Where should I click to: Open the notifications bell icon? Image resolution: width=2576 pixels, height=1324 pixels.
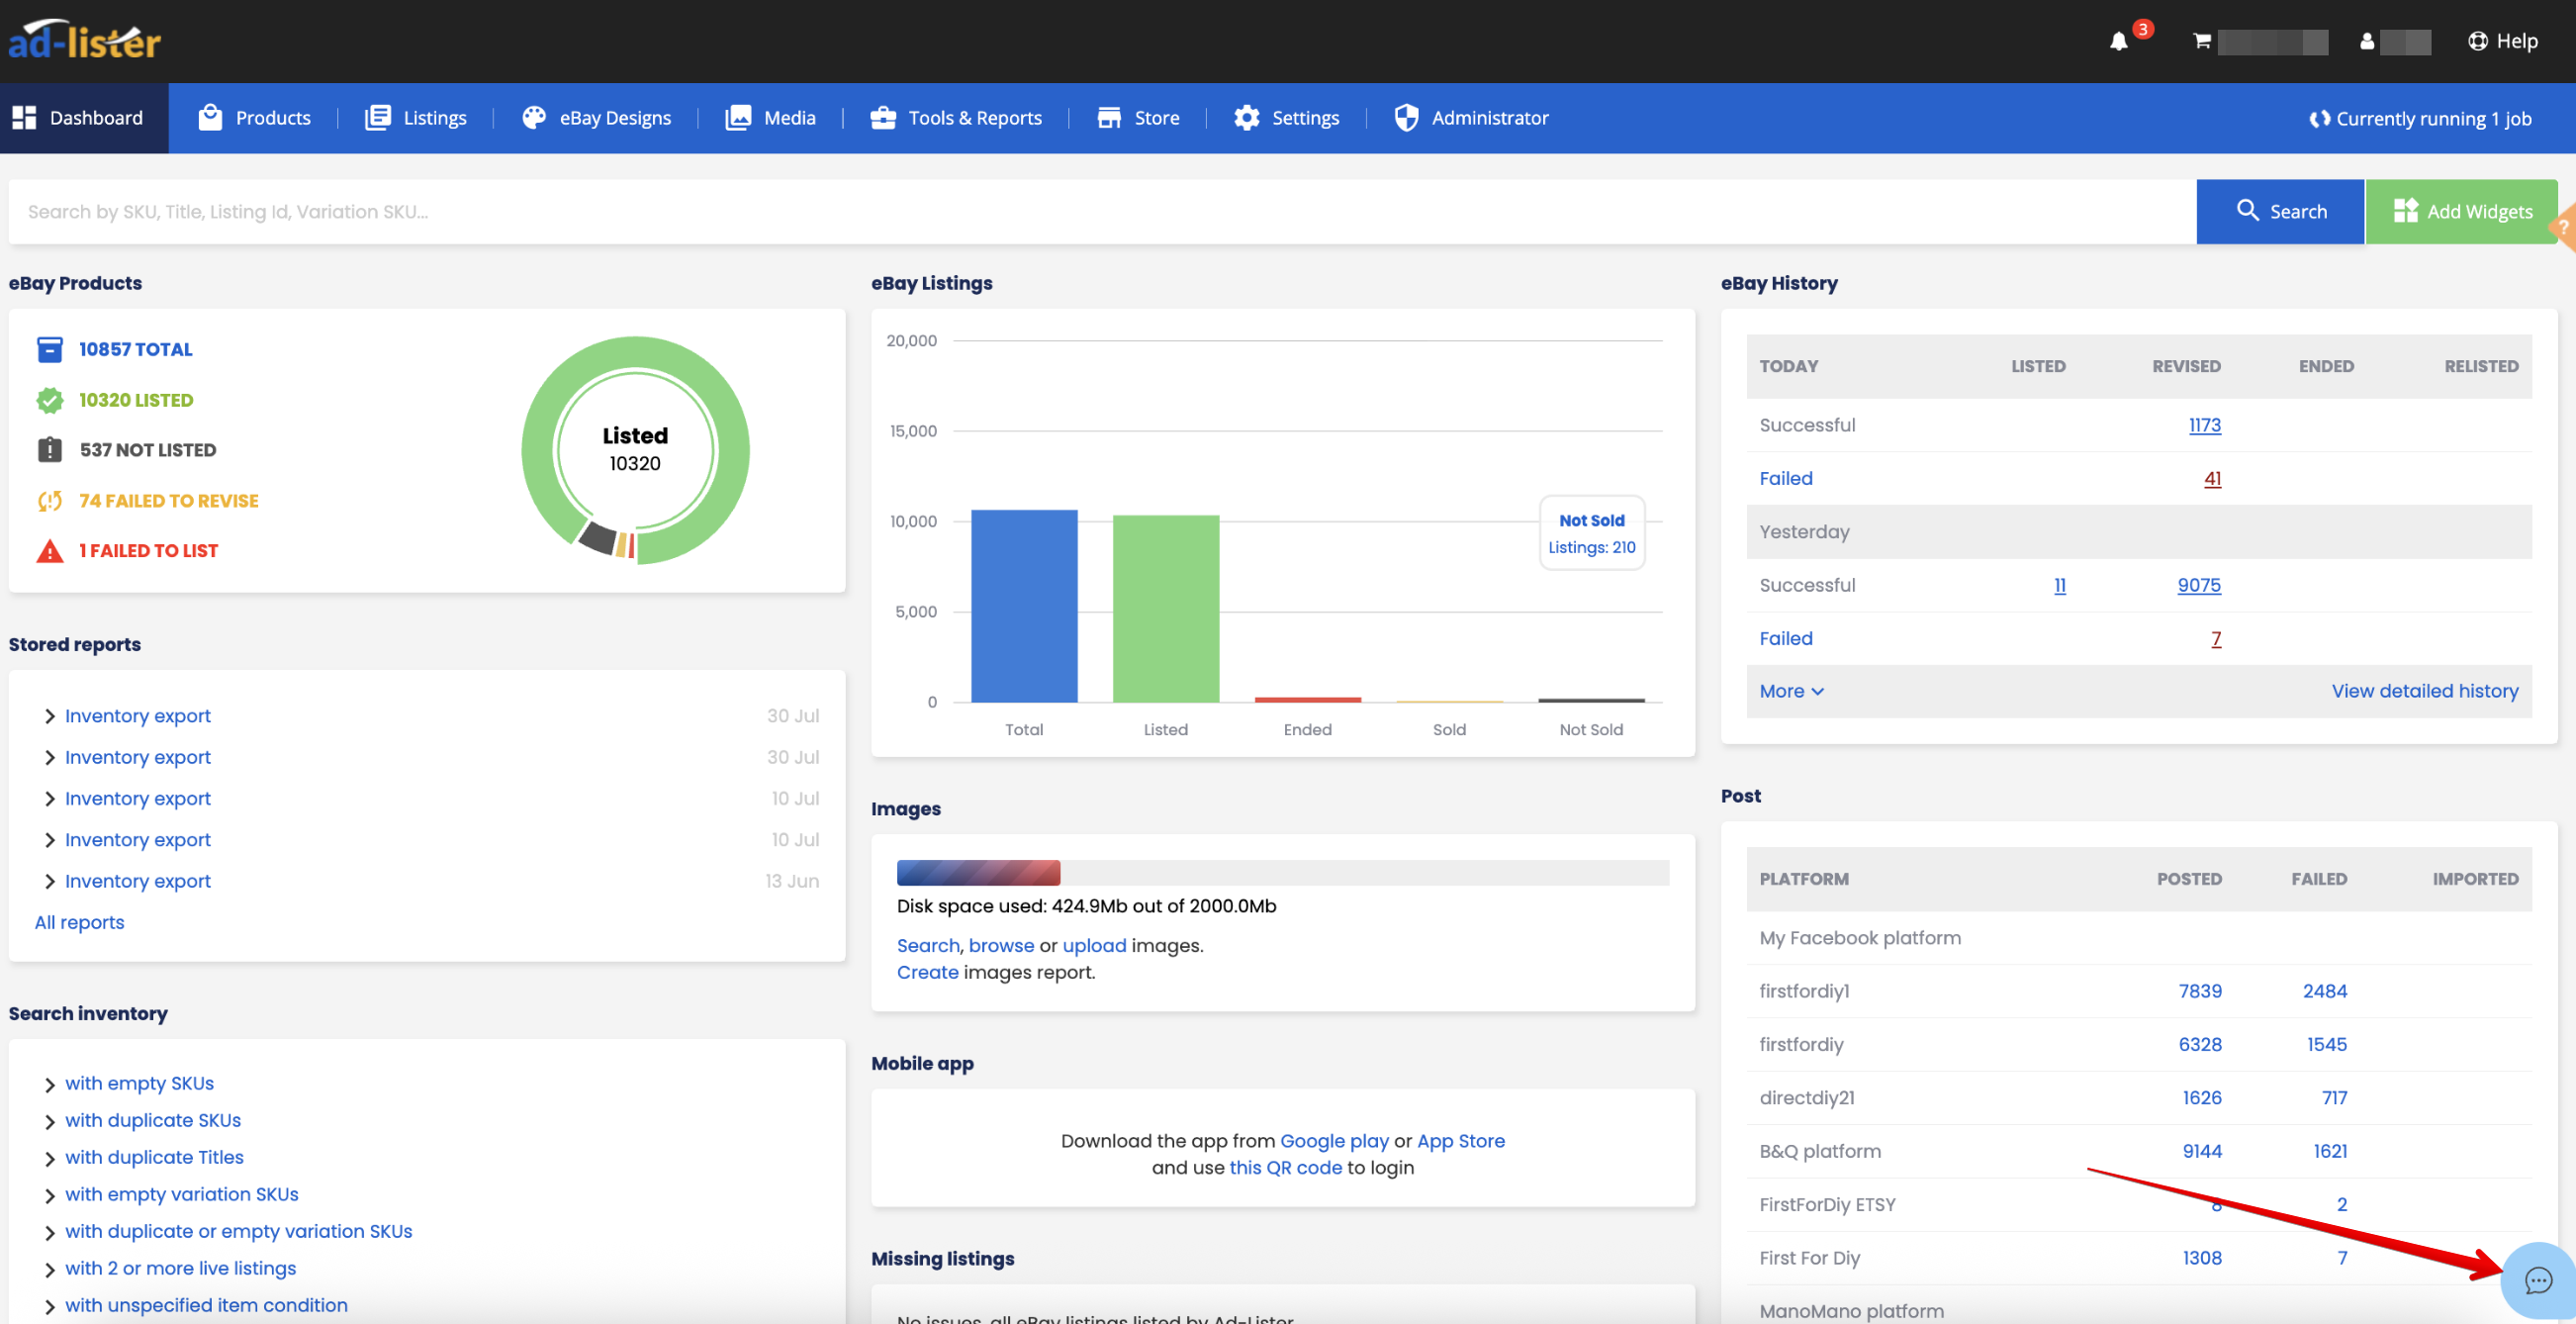[2118, 41]
